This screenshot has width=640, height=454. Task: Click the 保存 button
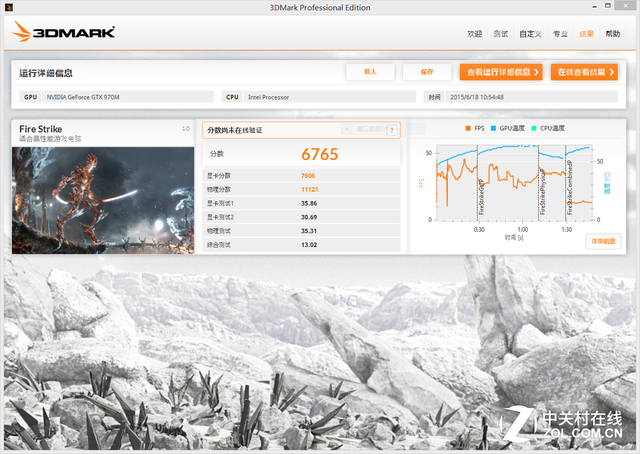427,72
